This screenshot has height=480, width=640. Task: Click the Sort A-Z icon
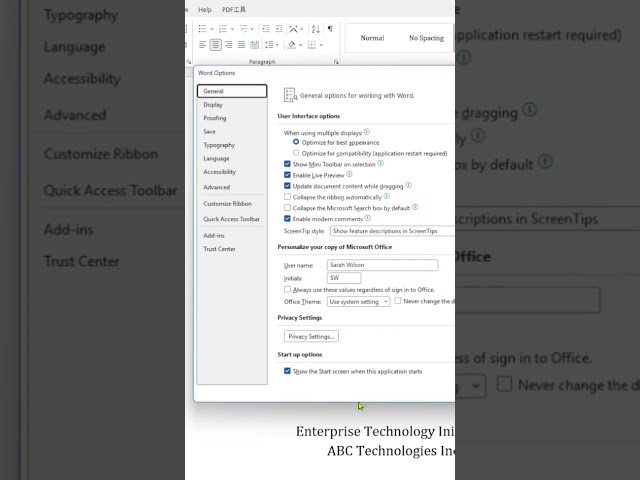(316, 29)
